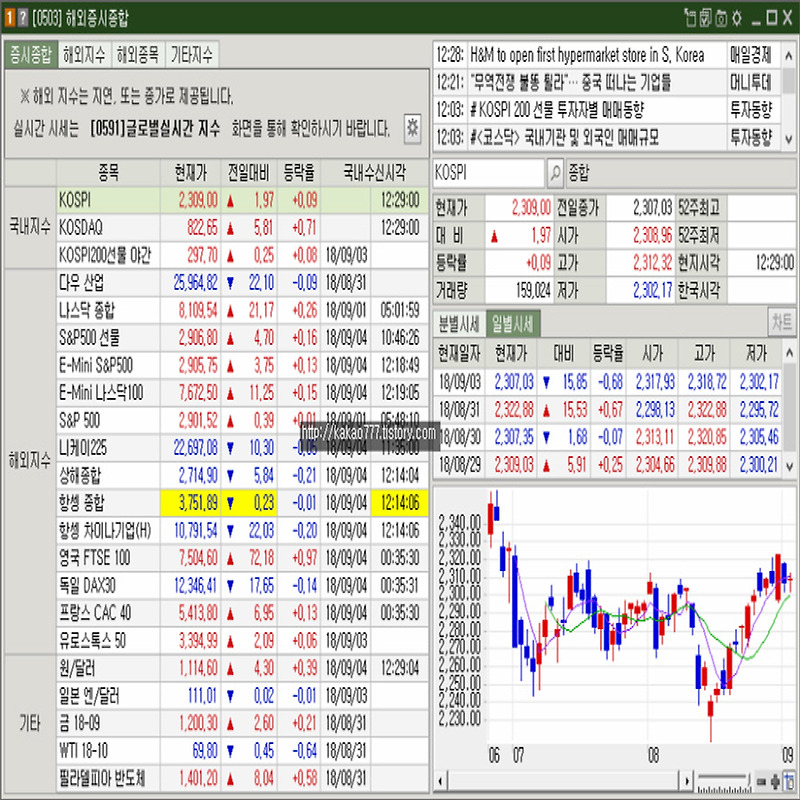
Task: Select the 유로스톡스 50 row
Action: pos(242,641)
